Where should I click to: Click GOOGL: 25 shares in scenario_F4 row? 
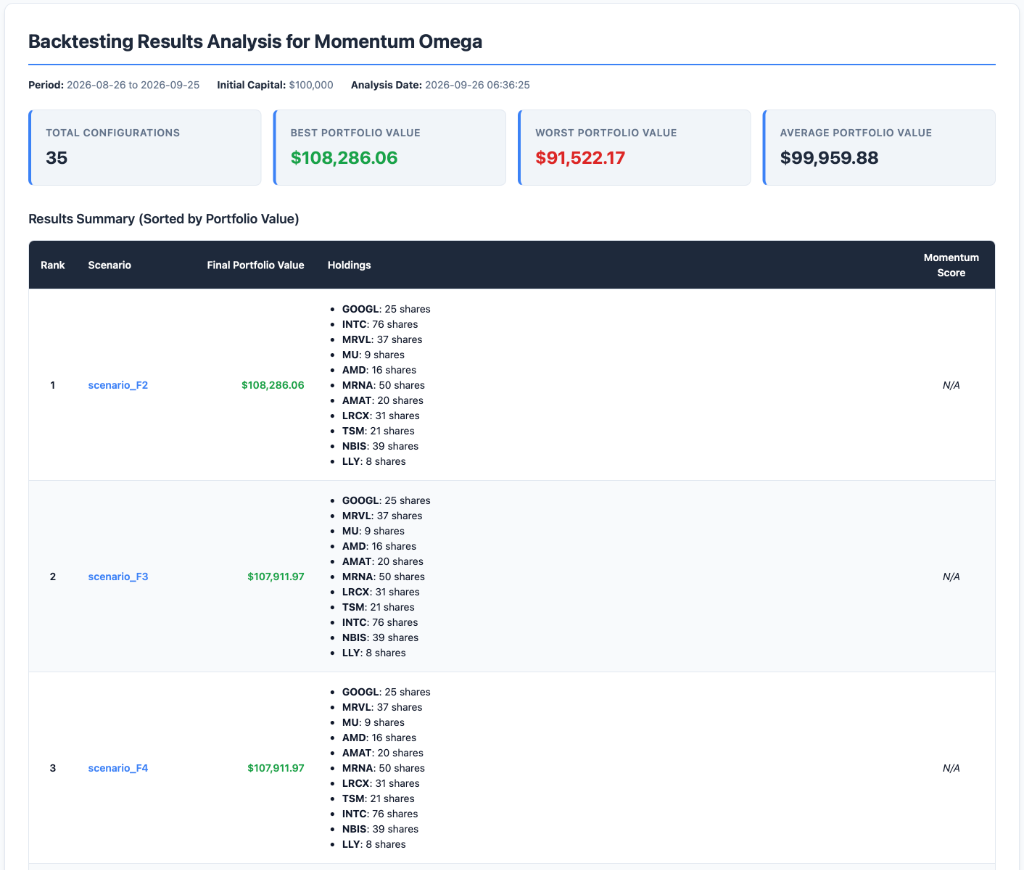[386, 692]
